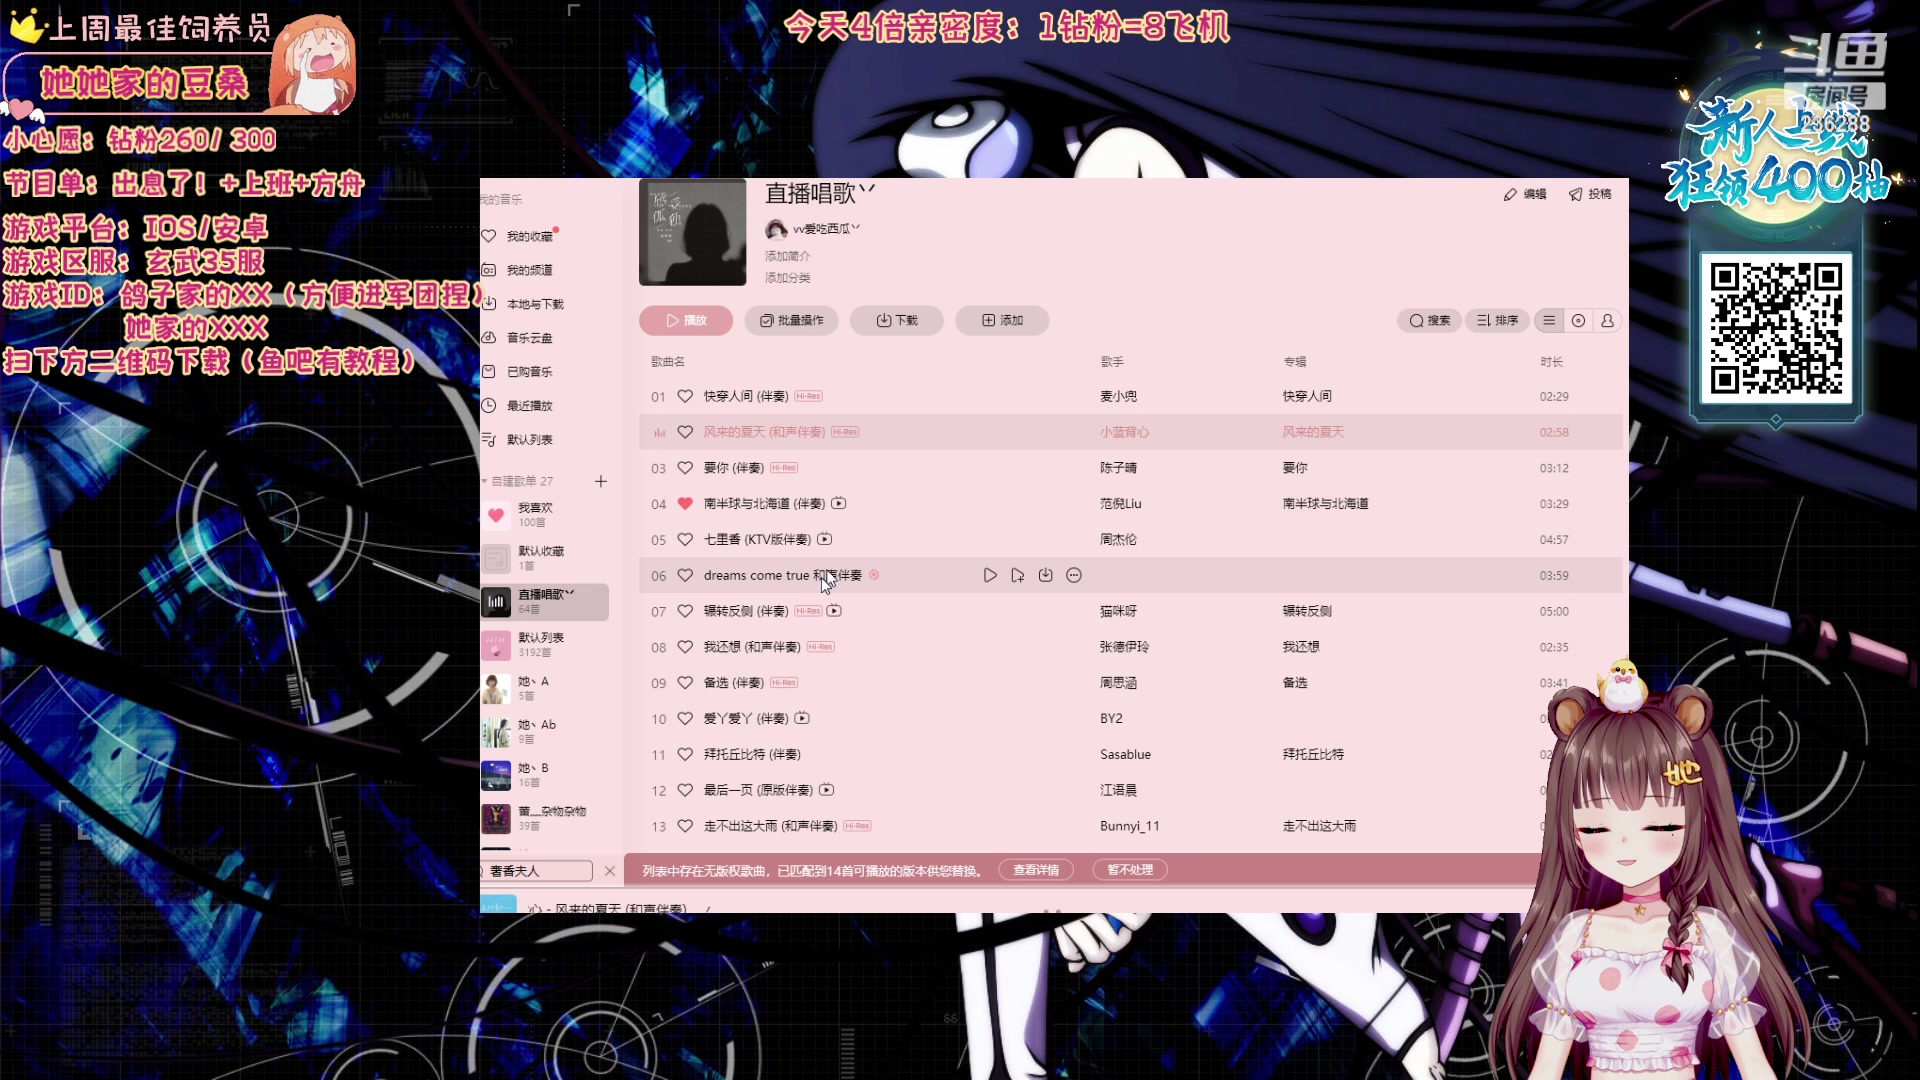Play the MV for 爱丫爱丫
1920x1080 pixels.
pos(802,718)
